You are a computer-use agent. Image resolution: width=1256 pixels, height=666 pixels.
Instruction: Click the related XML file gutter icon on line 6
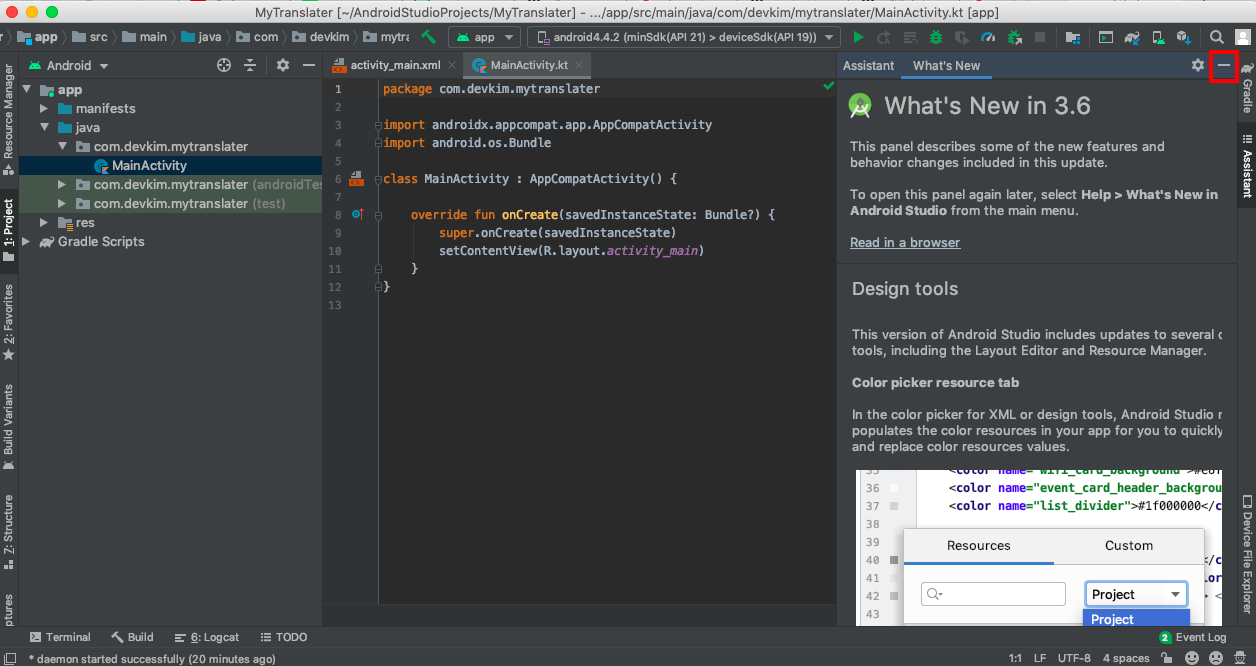click(354, 178)
